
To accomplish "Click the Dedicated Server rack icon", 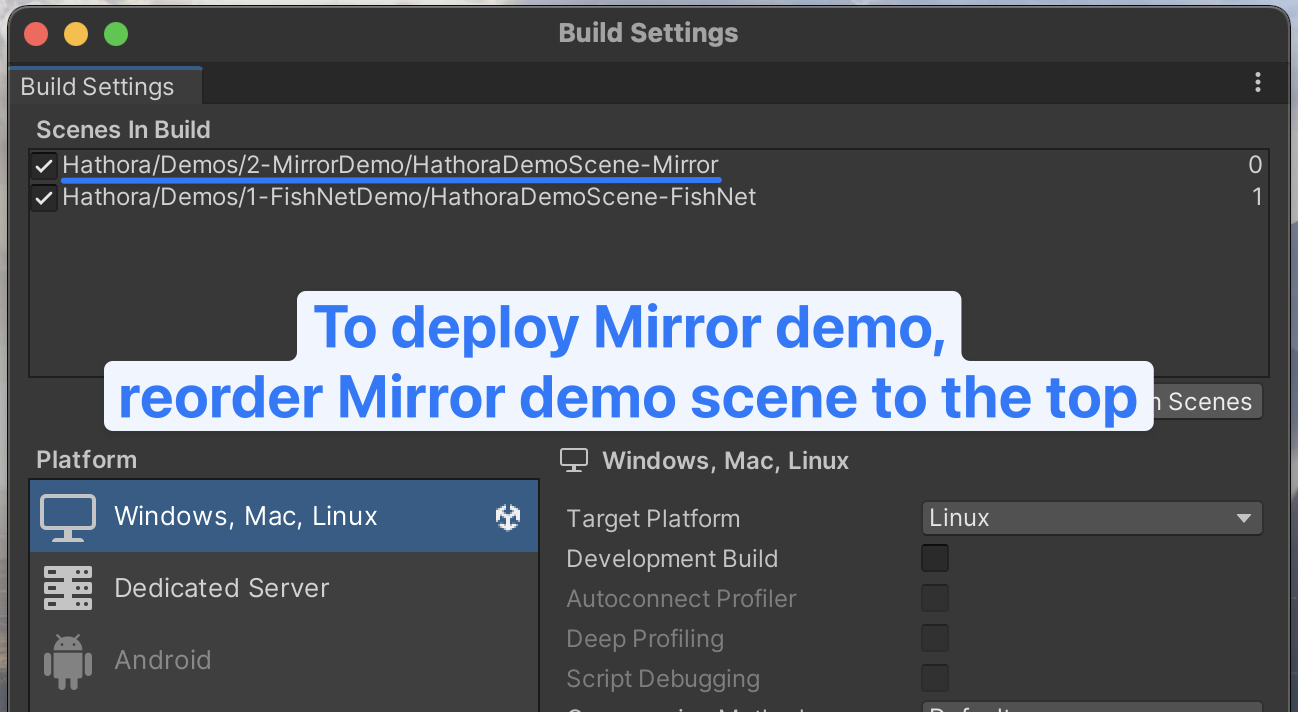I will (68, 588).
